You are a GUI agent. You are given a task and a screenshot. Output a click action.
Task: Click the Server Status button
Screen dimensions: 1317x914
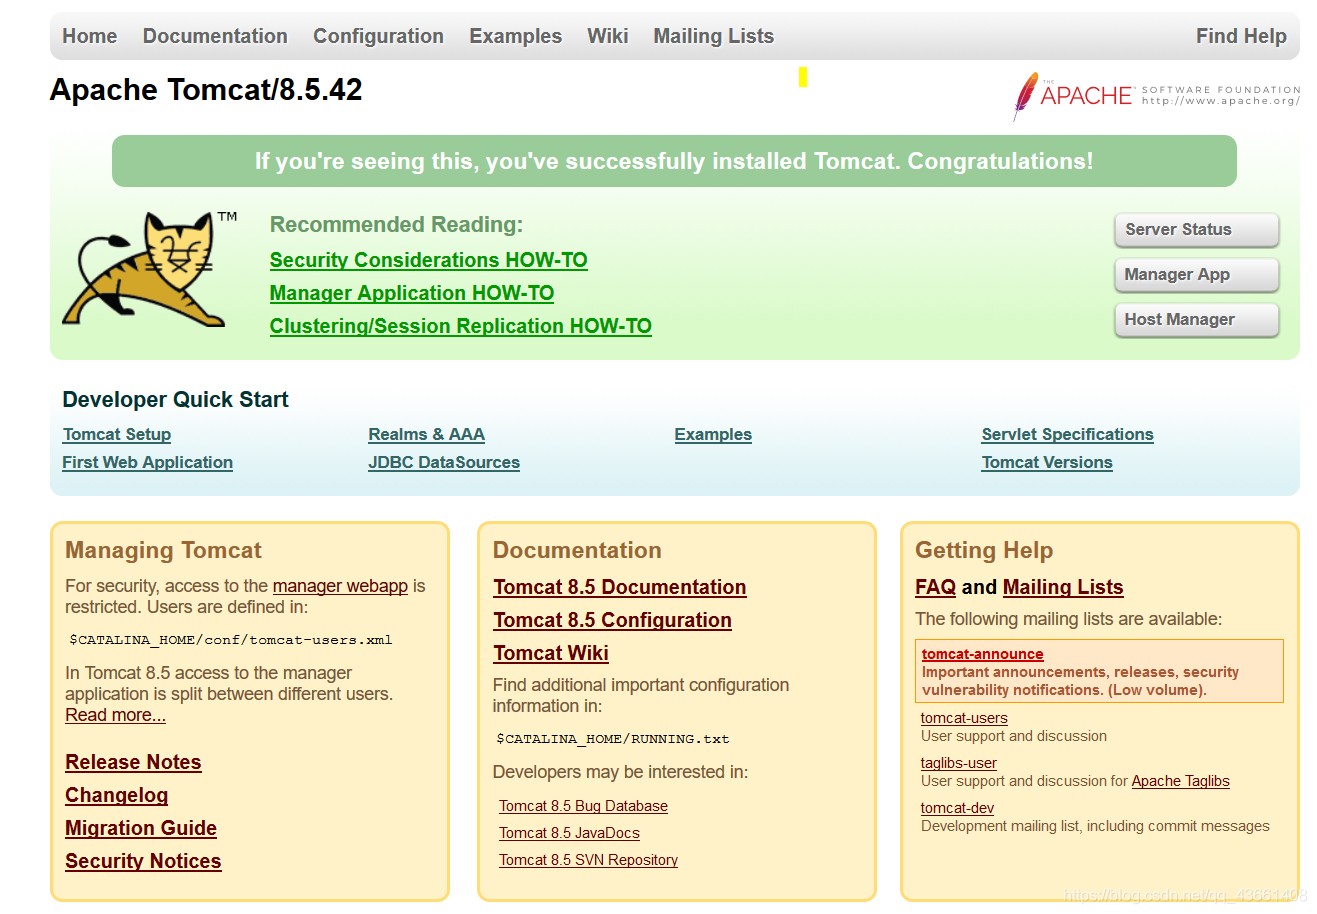pos(1196,230)
